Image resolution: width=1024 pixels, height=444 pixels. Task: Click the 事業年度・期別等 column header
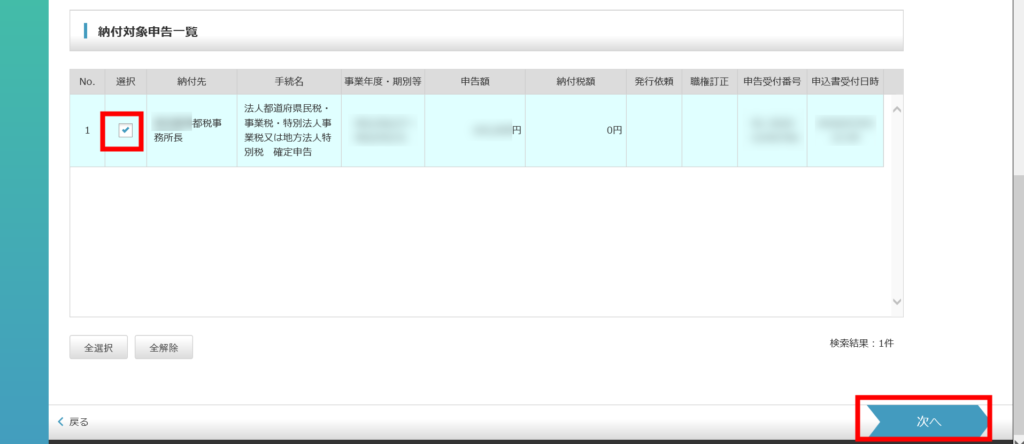coord(382,81)
